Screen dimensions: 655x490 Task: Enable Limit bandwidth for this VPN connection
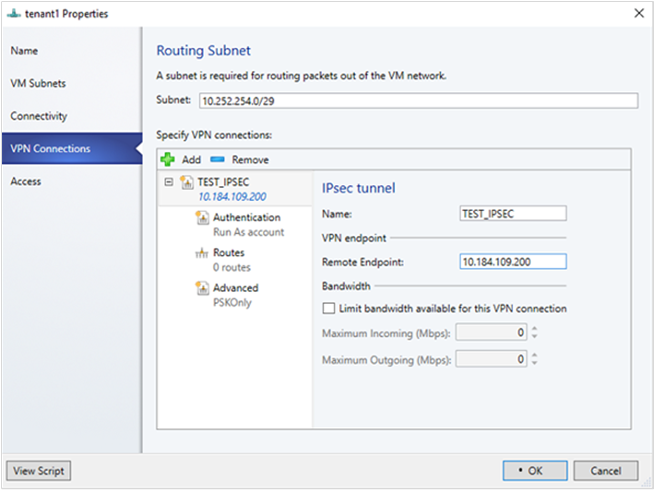coord(329,308)
